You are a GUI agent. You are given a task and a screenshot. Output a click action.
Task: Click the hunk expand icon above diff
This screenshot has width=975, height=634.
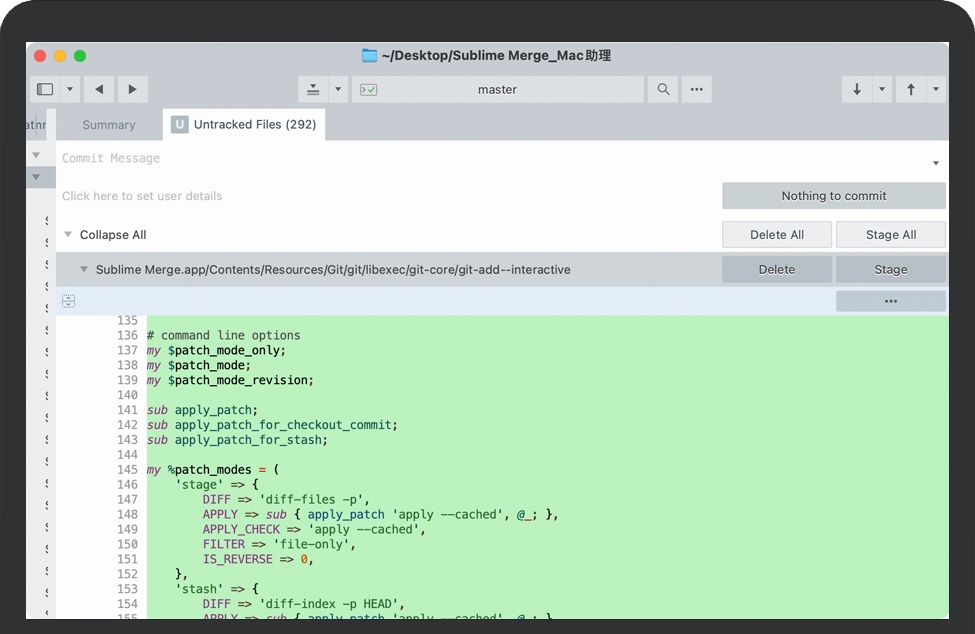click(x=68, y=301)
